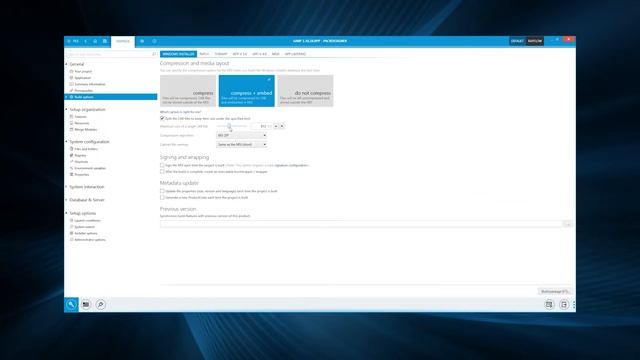The width and height of the screenshot is (640, 360).
Task: Go to the home screen icon
Action: tap(95, 41)
